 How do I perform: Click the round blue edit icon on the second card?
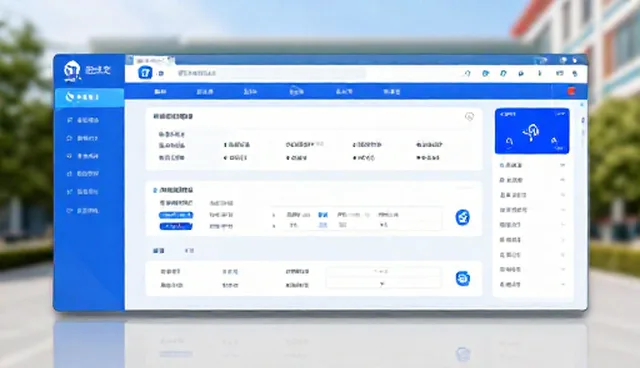coord(462,217)
